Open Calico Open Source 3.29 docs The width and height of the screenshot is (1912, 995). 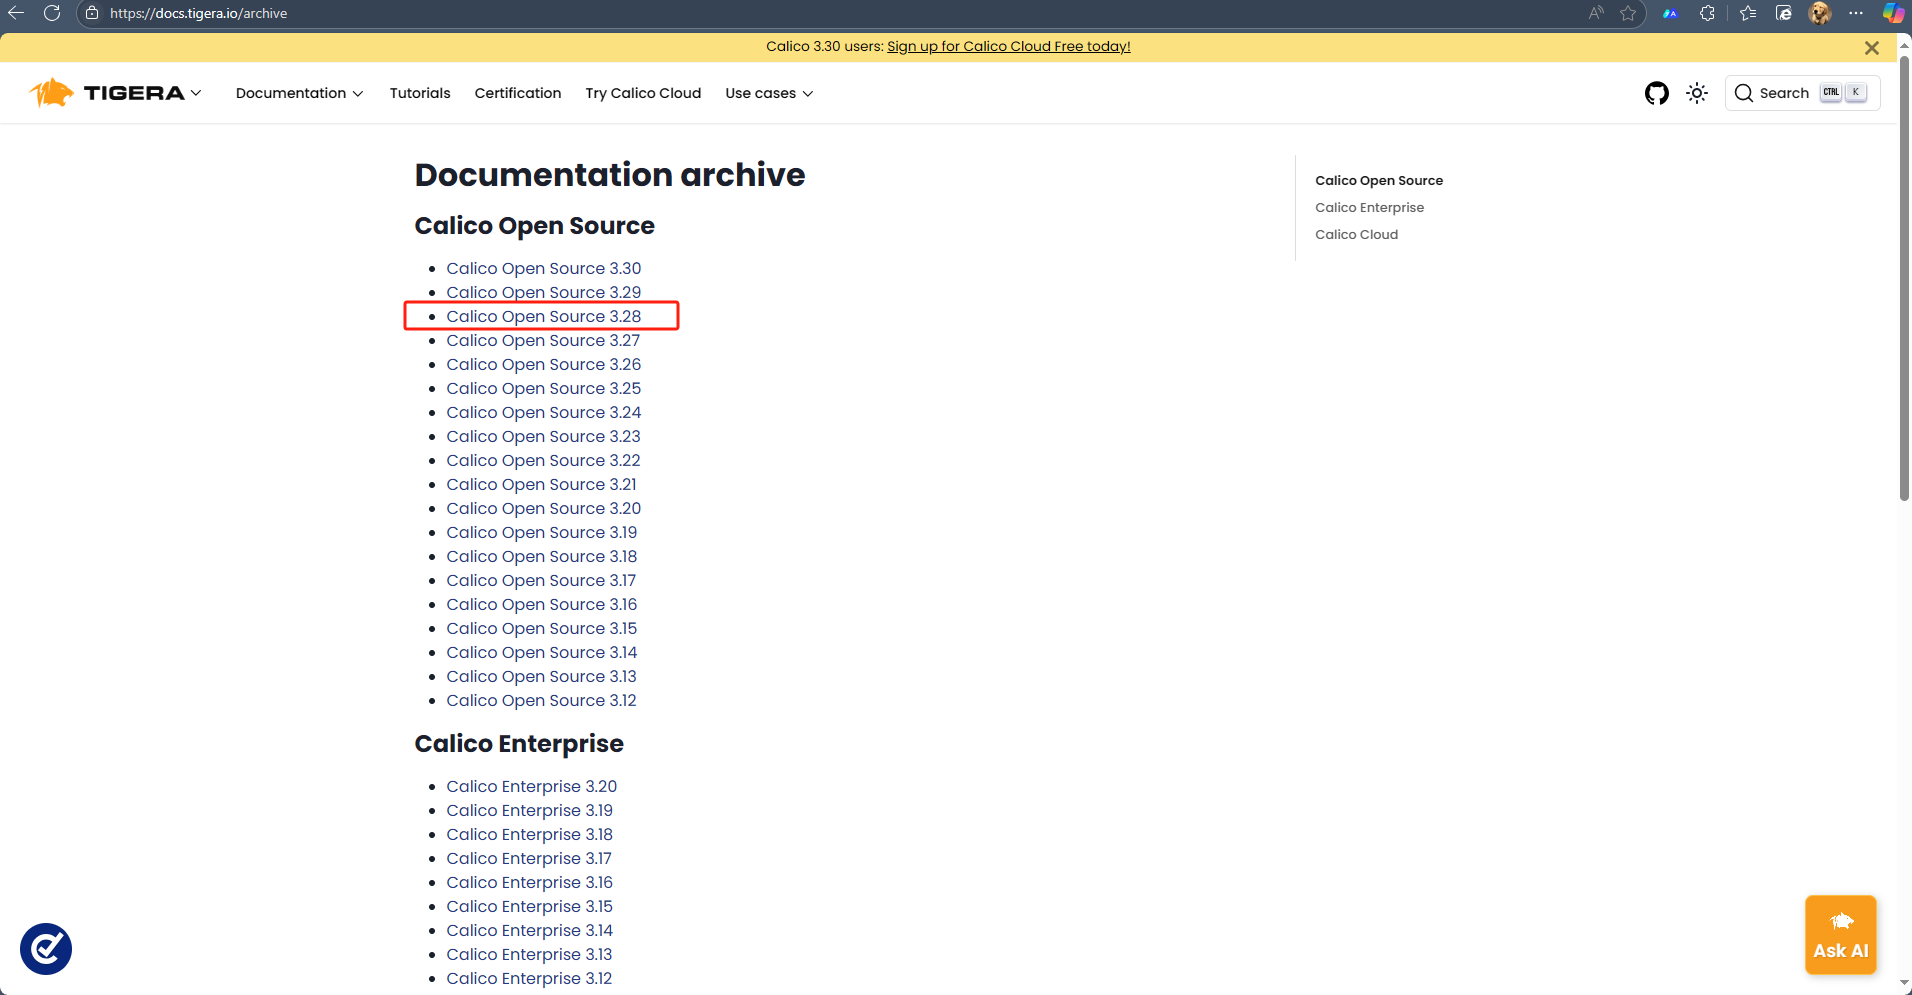coord(543,292)
